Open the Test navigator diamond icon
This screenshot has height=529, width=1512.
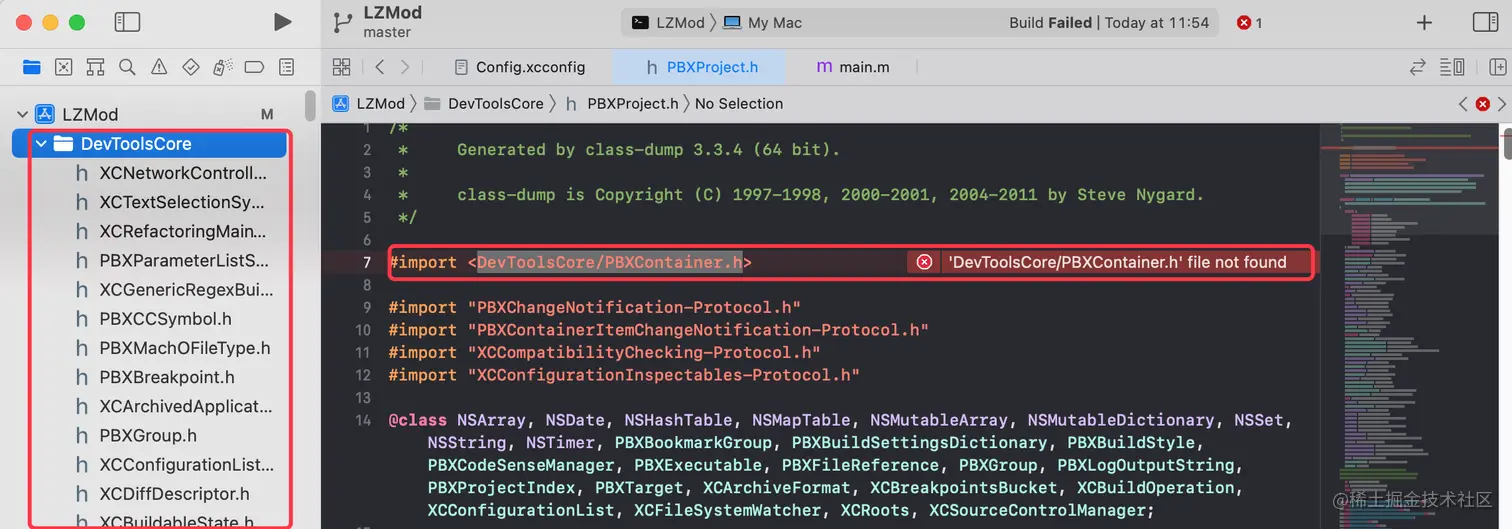pyautogui.click(x=191, y=67)
